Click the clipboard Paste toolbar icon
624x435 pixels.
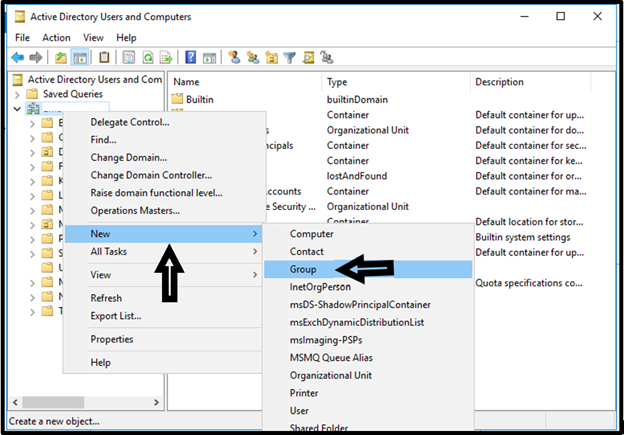[104, 57]
